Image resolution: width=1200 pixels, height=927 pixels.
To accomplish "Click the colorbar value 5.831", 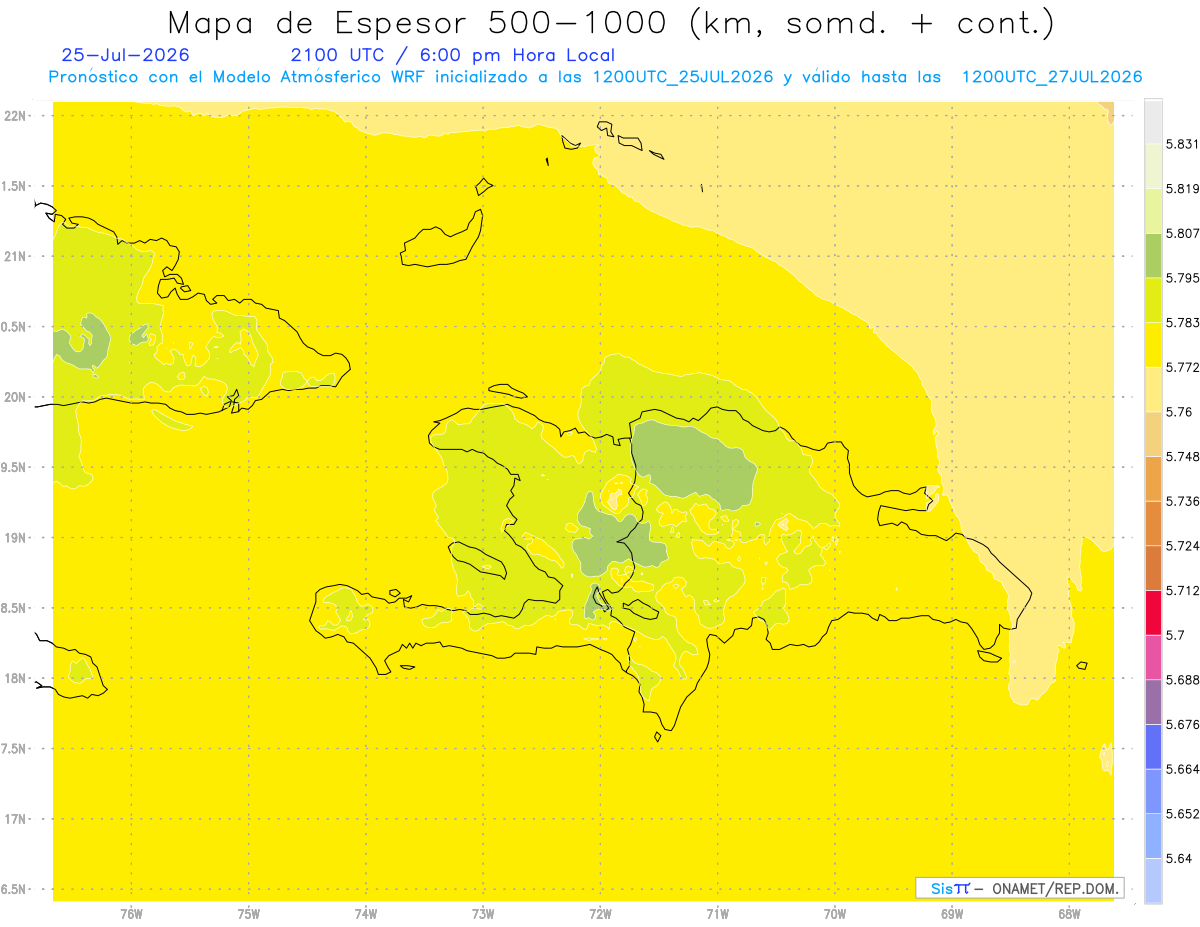I will (1183, 144).
